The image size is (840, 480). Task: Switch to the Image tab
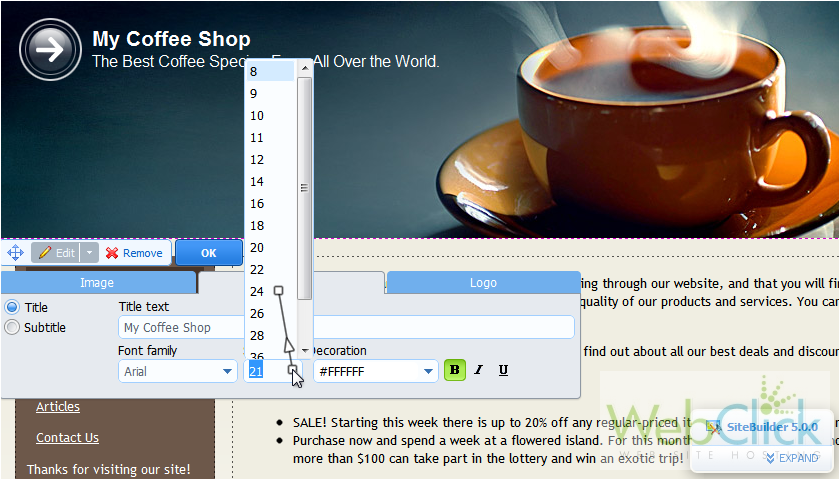[97, 282]
